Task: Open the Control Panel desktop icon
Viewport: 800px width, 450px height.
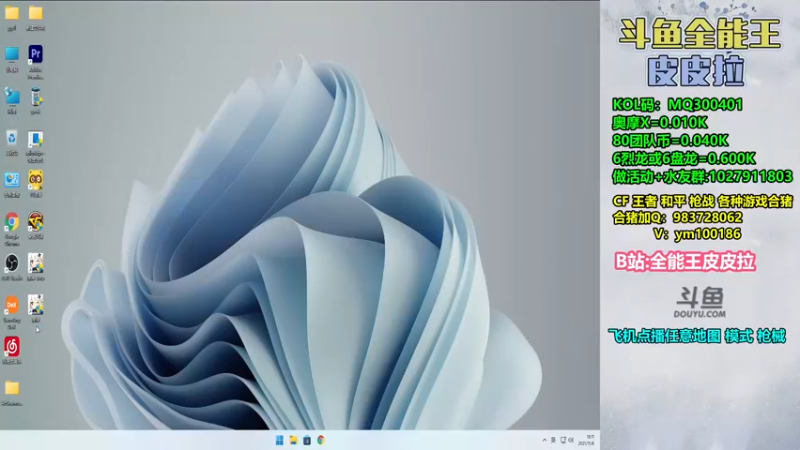Action: point(12,180)
